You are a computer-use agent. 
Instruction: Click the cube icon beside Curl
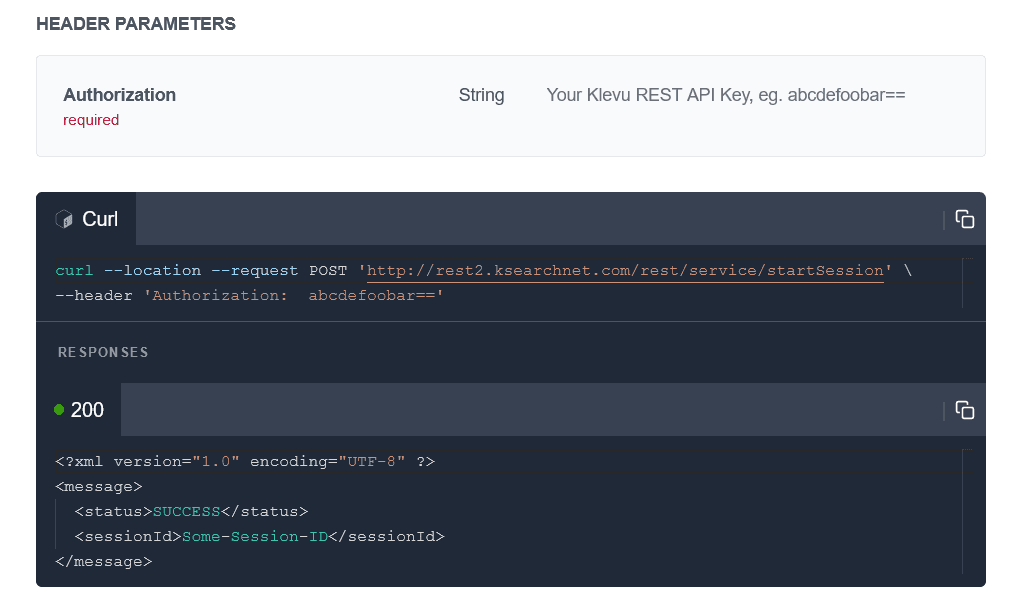(x=64, y=219)
